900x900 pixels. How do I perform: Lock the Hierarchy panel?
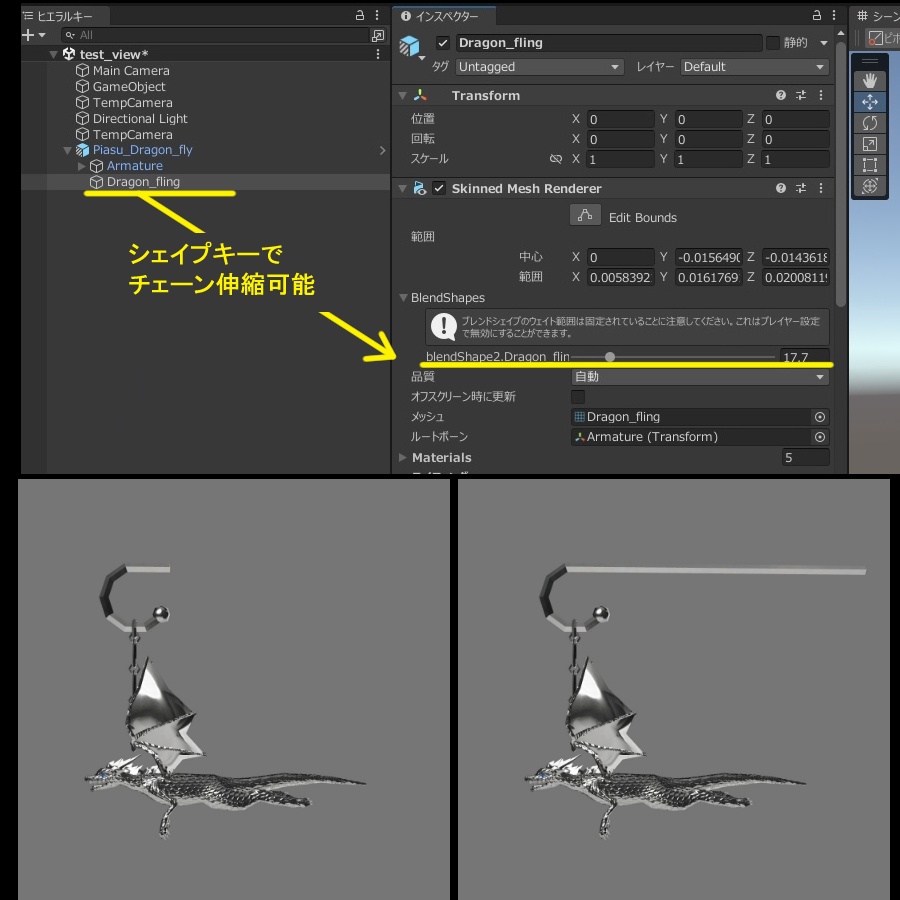point(360,15)
